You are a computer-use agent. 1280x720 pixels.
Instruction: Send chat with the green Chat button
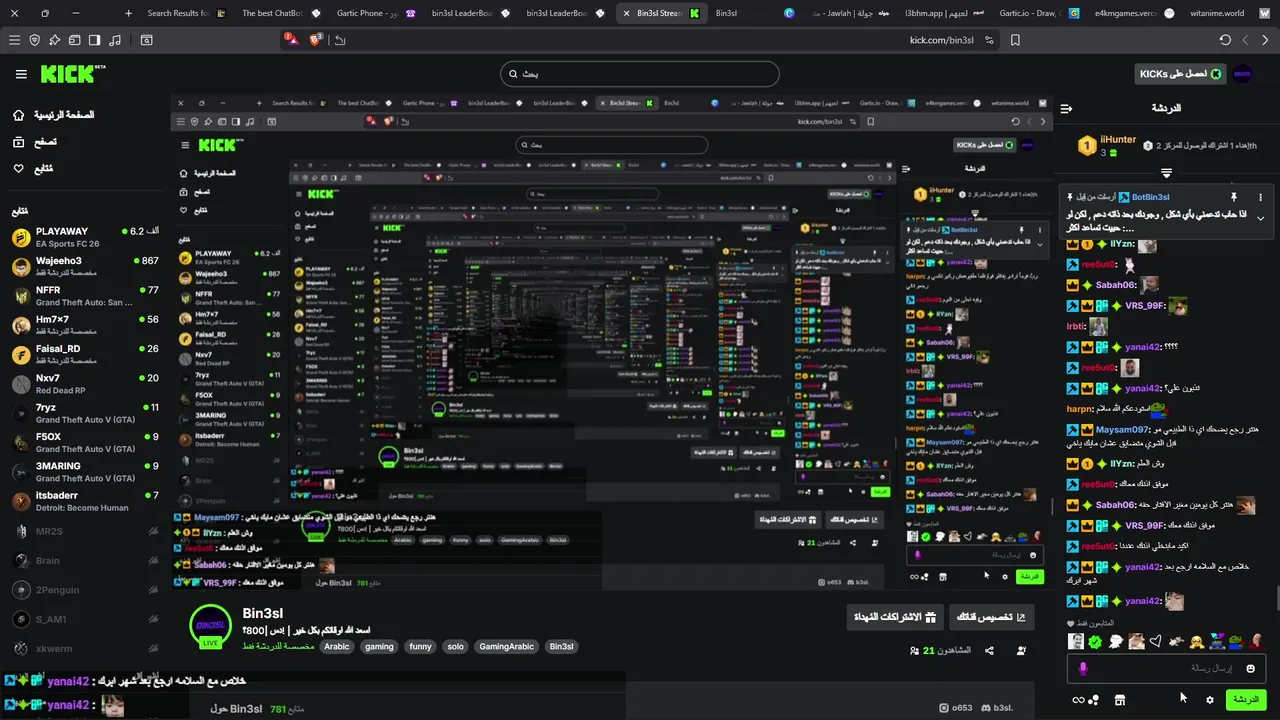[1246, 700]
